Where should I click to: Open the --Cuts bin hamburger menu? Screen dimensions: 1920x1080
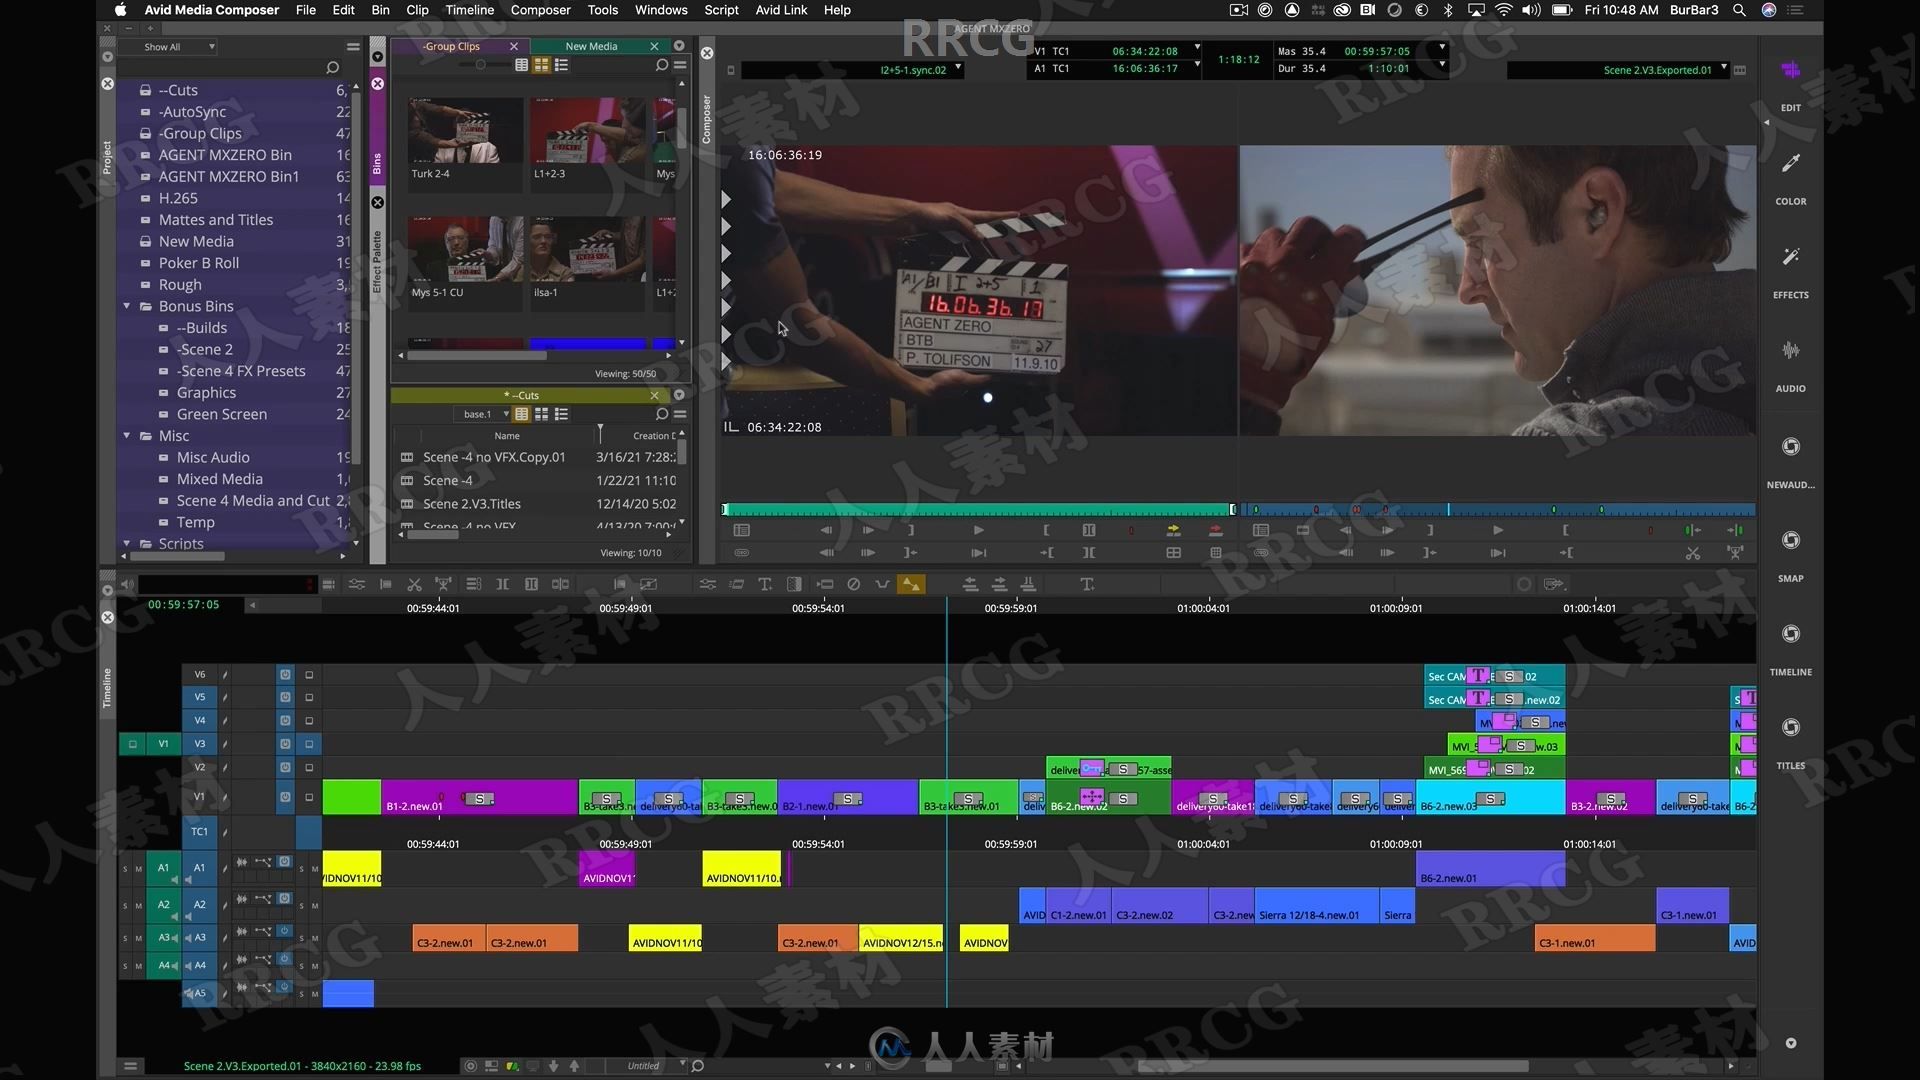coord(680,414)
